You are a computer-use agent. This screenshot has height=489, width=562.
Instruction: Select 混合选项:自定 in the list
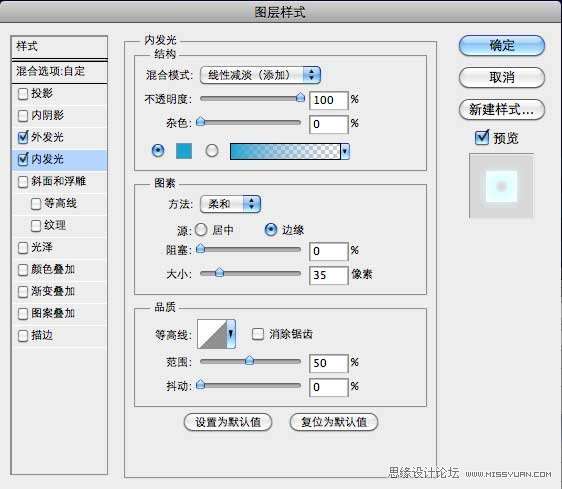pyautogui.click(x=59, y=72)
